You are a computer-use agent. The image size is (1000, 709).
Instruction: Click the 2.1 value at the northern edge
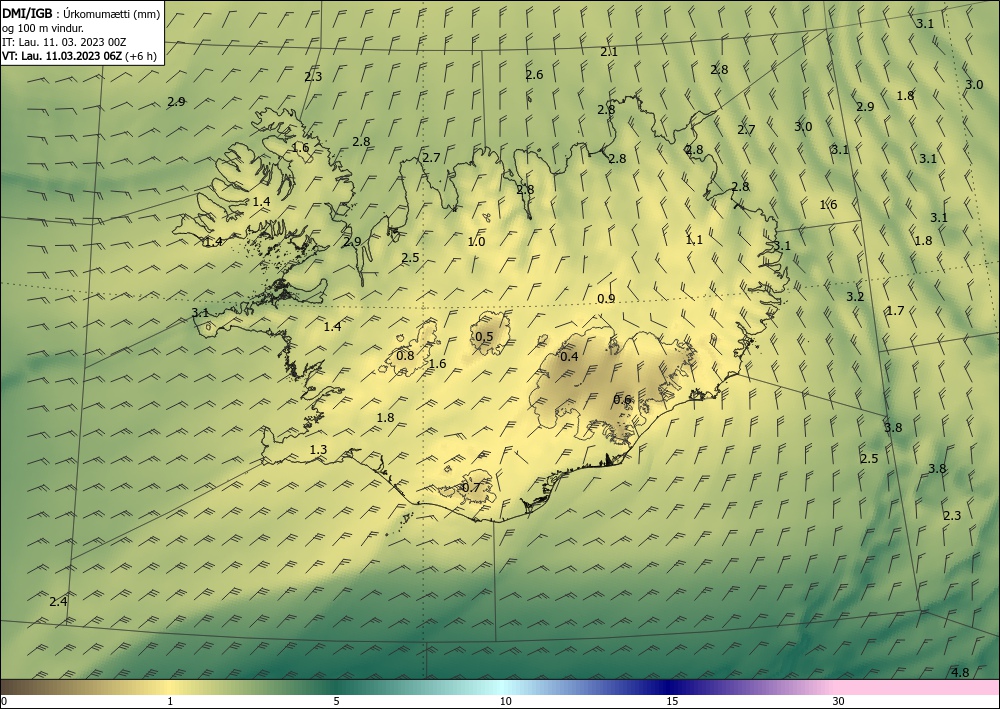pos(609,52)
